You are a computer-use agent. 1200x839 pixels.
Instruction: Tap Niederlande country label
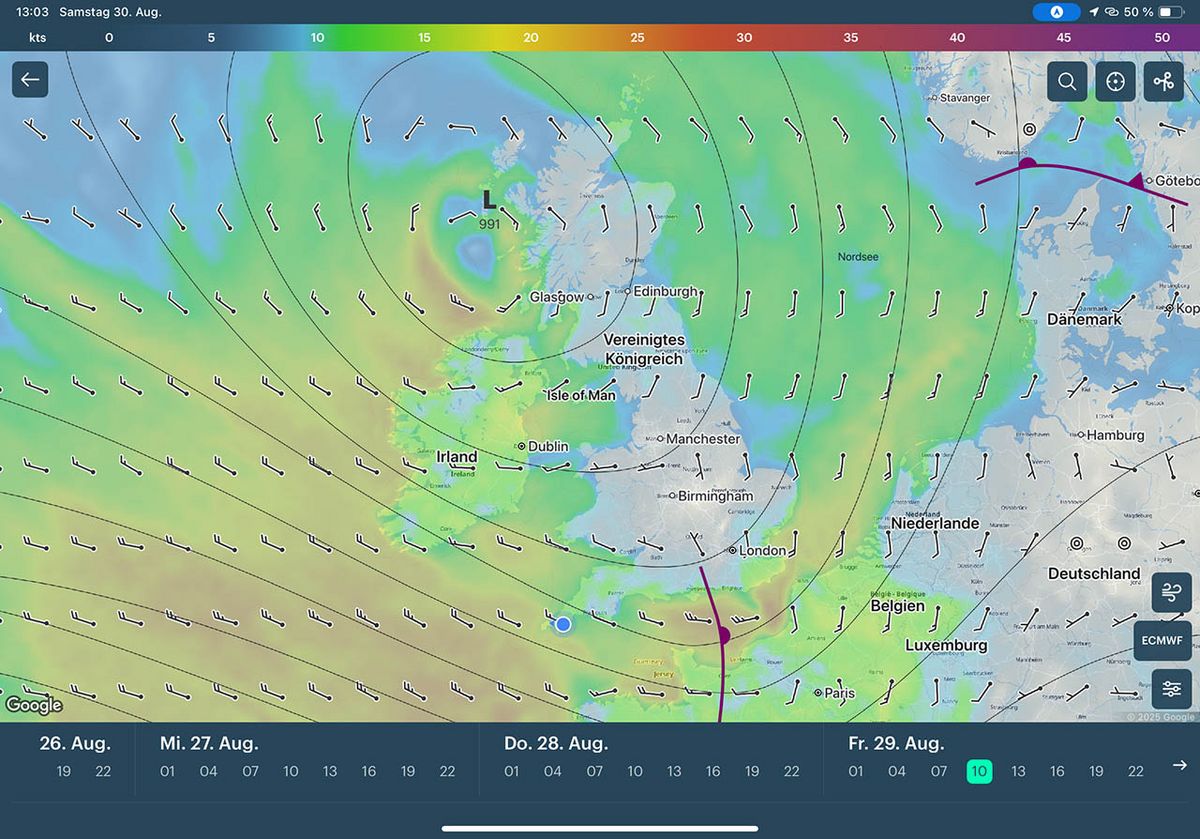coord(935,523)
